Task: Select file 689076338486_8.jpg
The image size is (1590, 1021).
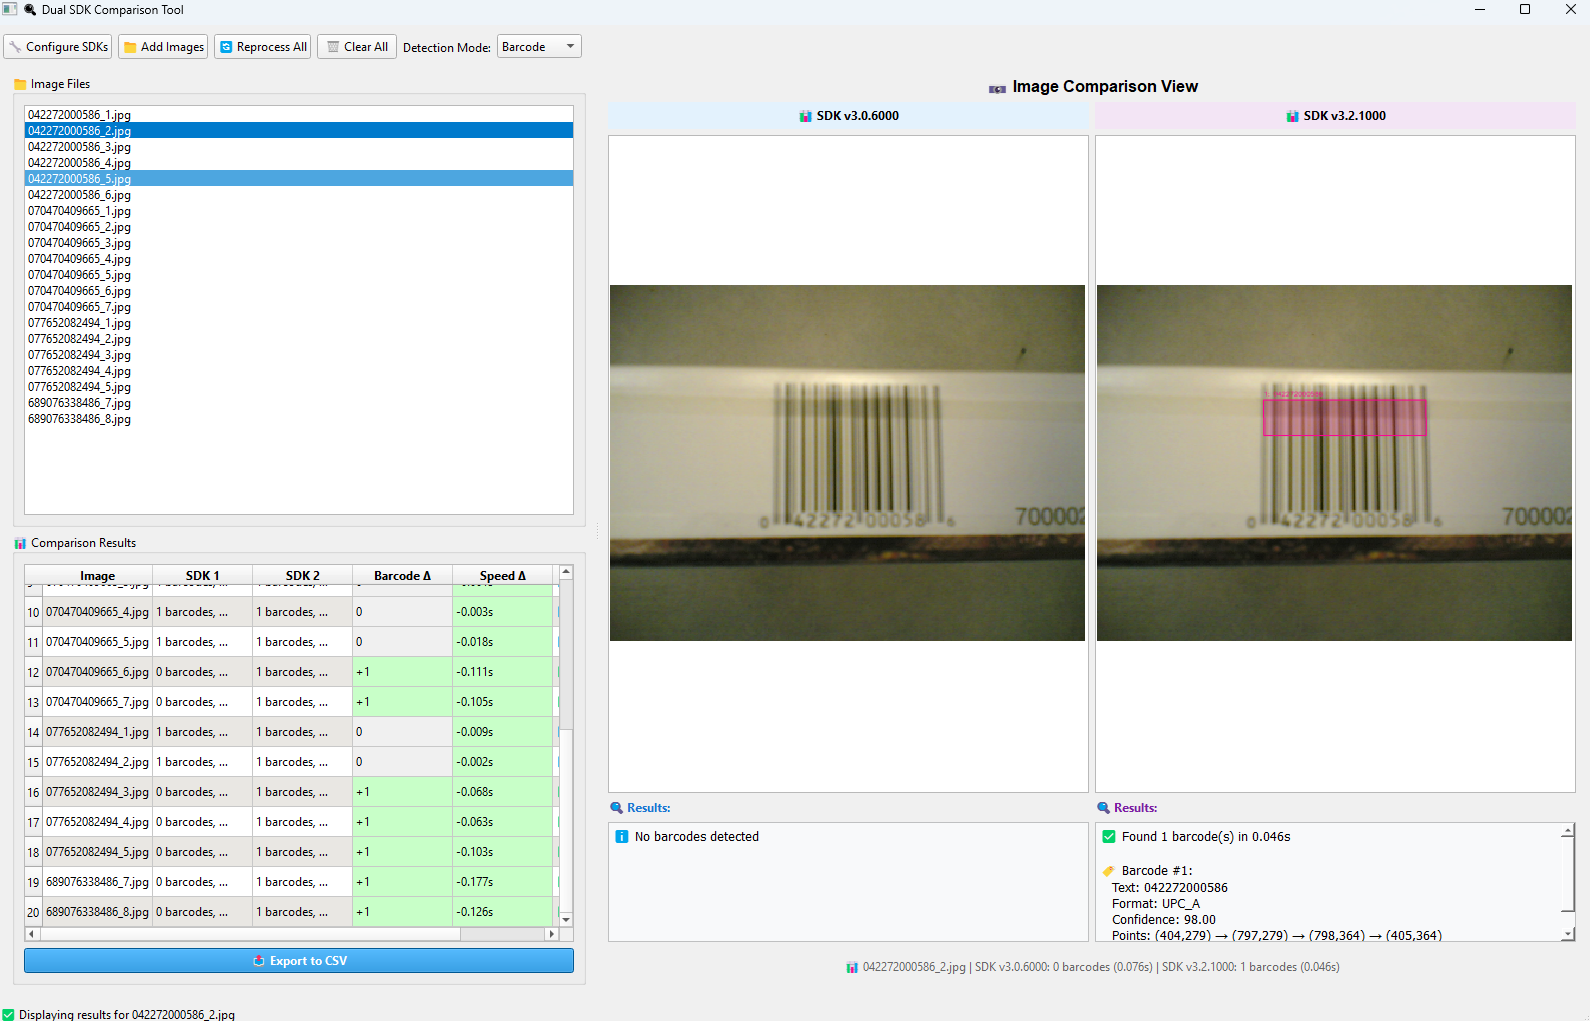Action: [299, 419]
